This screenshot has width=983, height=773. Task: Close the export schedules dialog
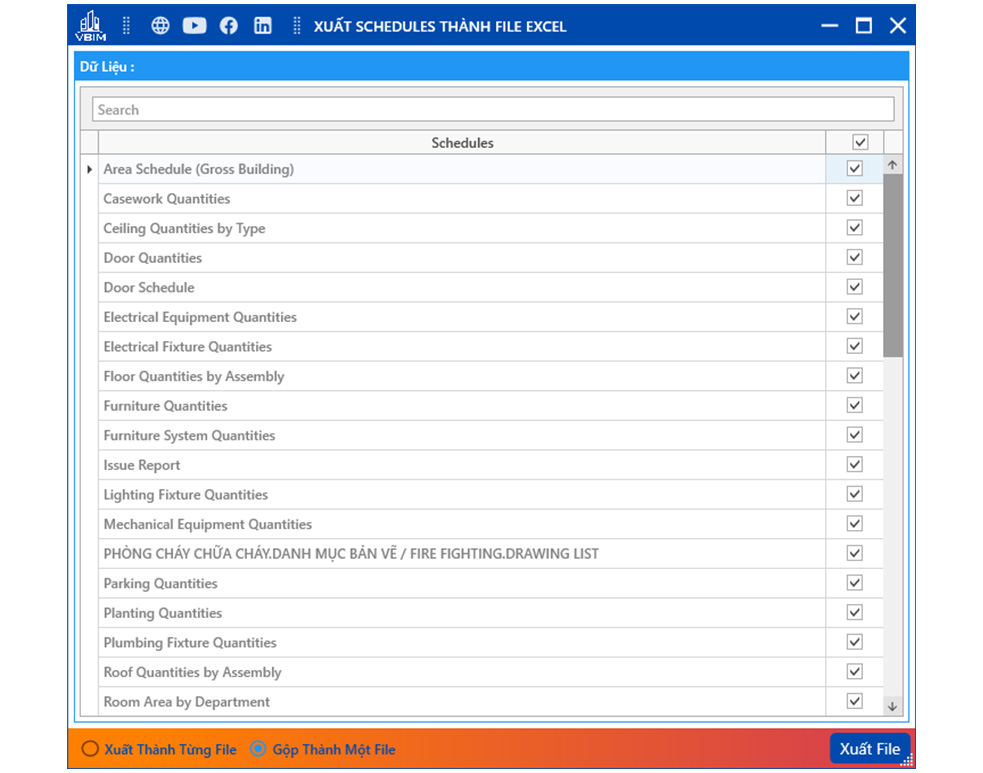point(897,26)
